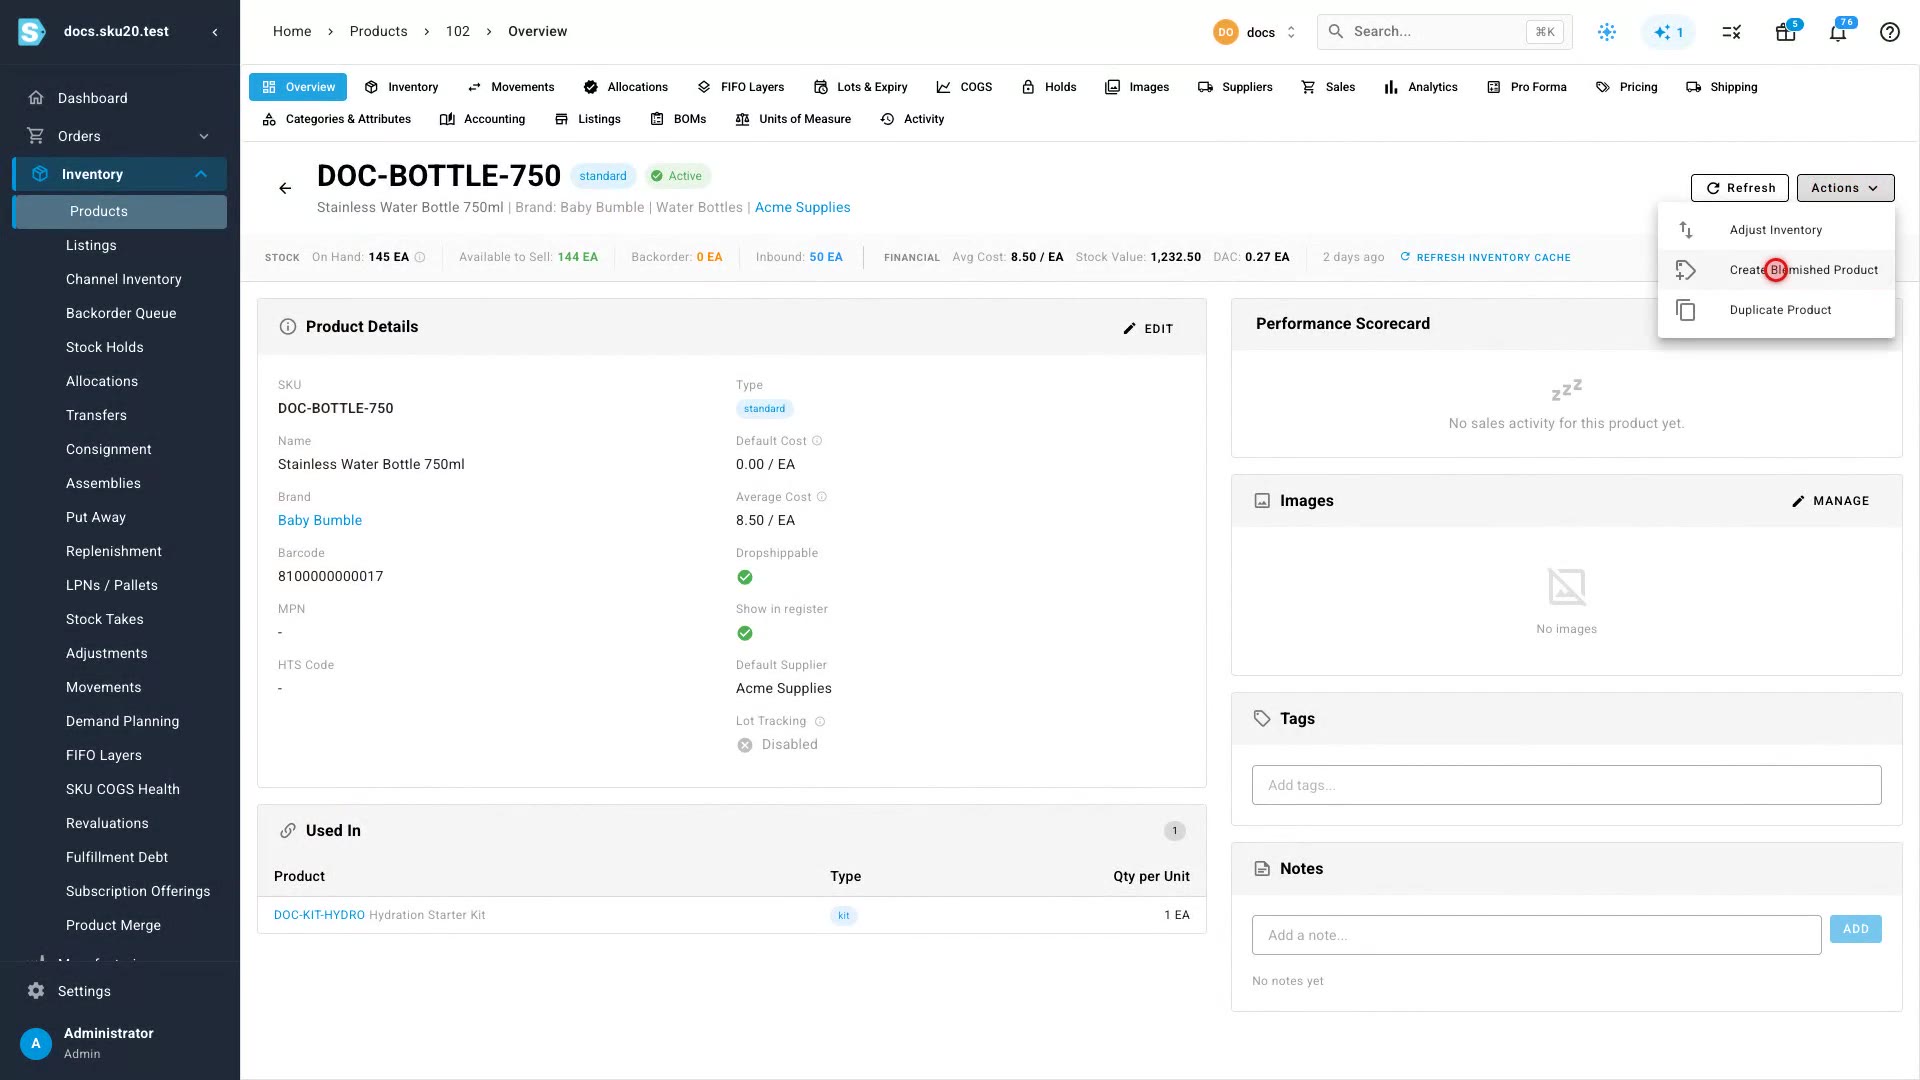
Task: Expand the Orders sidebar menu
Action: 119,136
